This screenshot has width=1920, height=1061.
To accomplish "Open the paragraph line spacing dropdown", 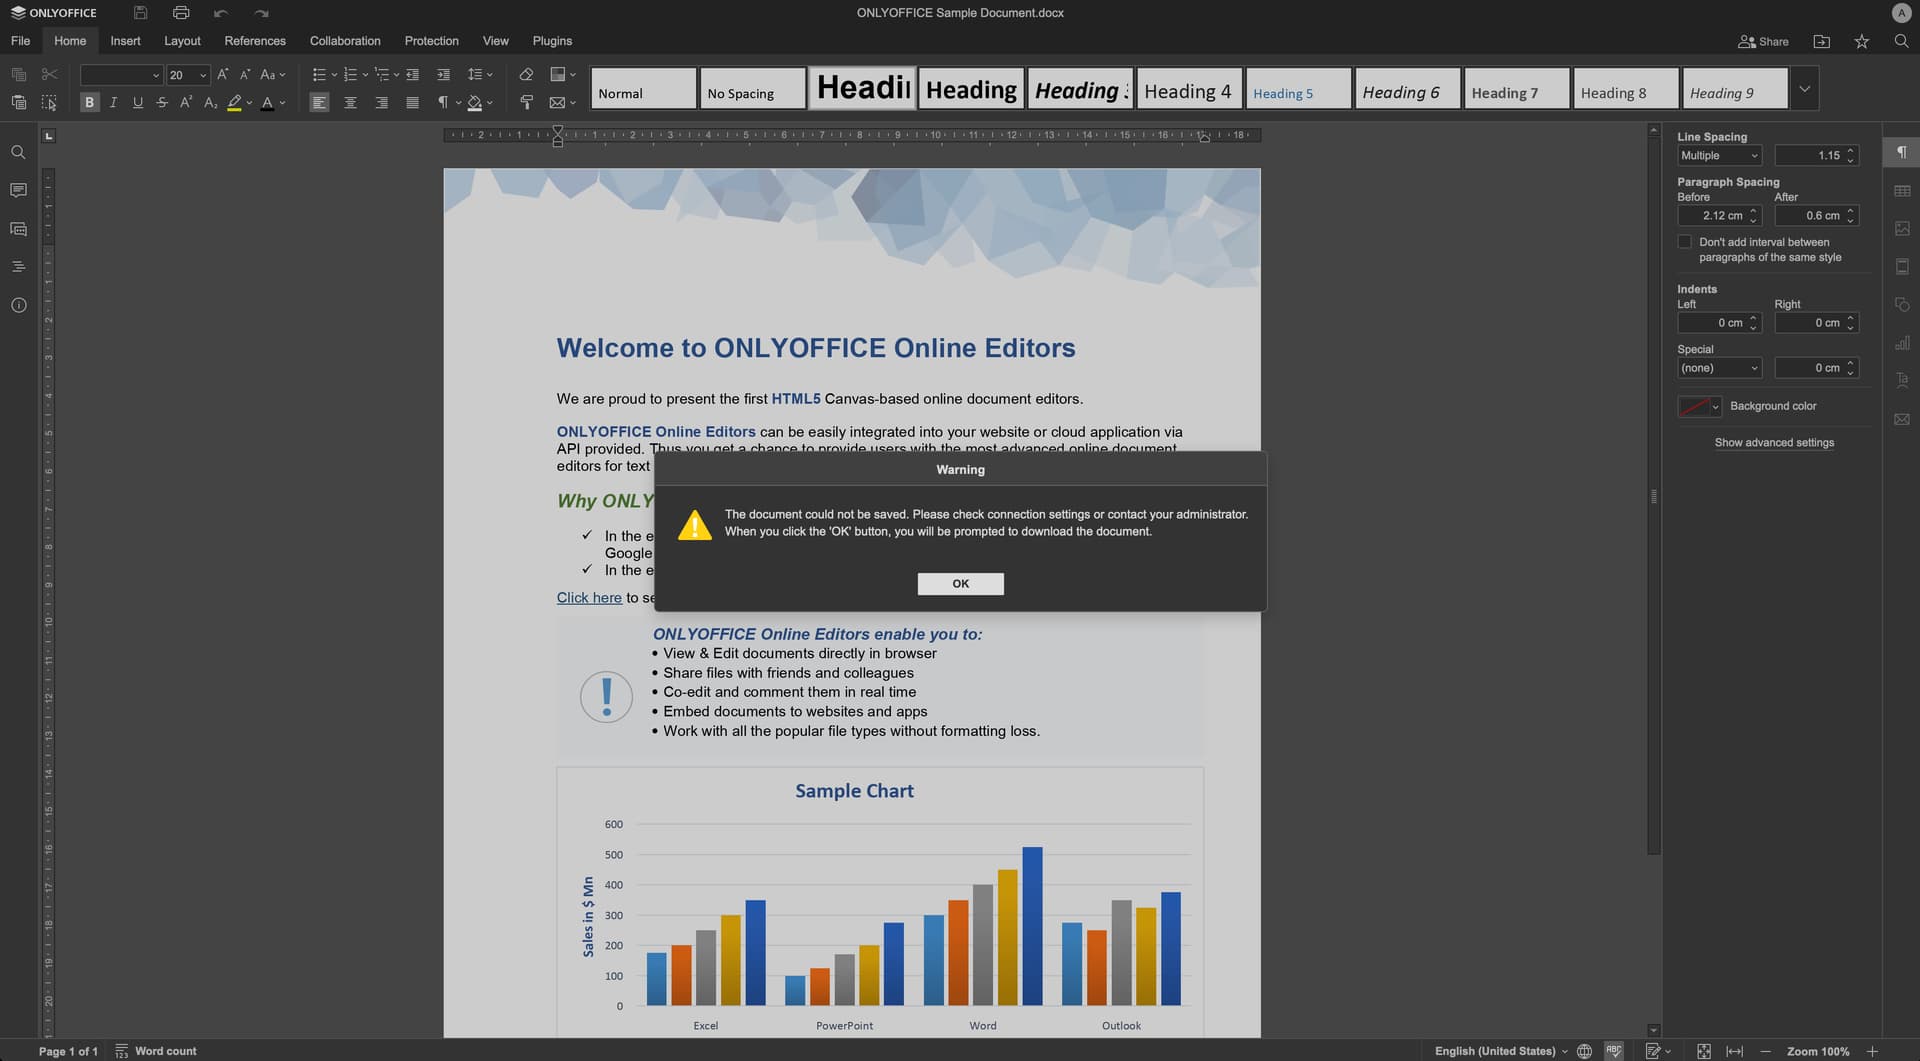I will [x=480, y=74].
